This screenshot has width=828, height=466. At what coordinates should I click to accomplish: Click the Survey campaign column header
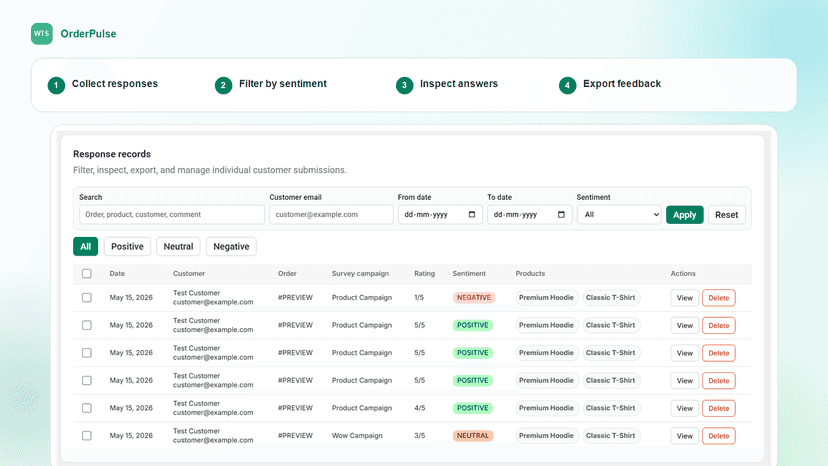(360, 274)
